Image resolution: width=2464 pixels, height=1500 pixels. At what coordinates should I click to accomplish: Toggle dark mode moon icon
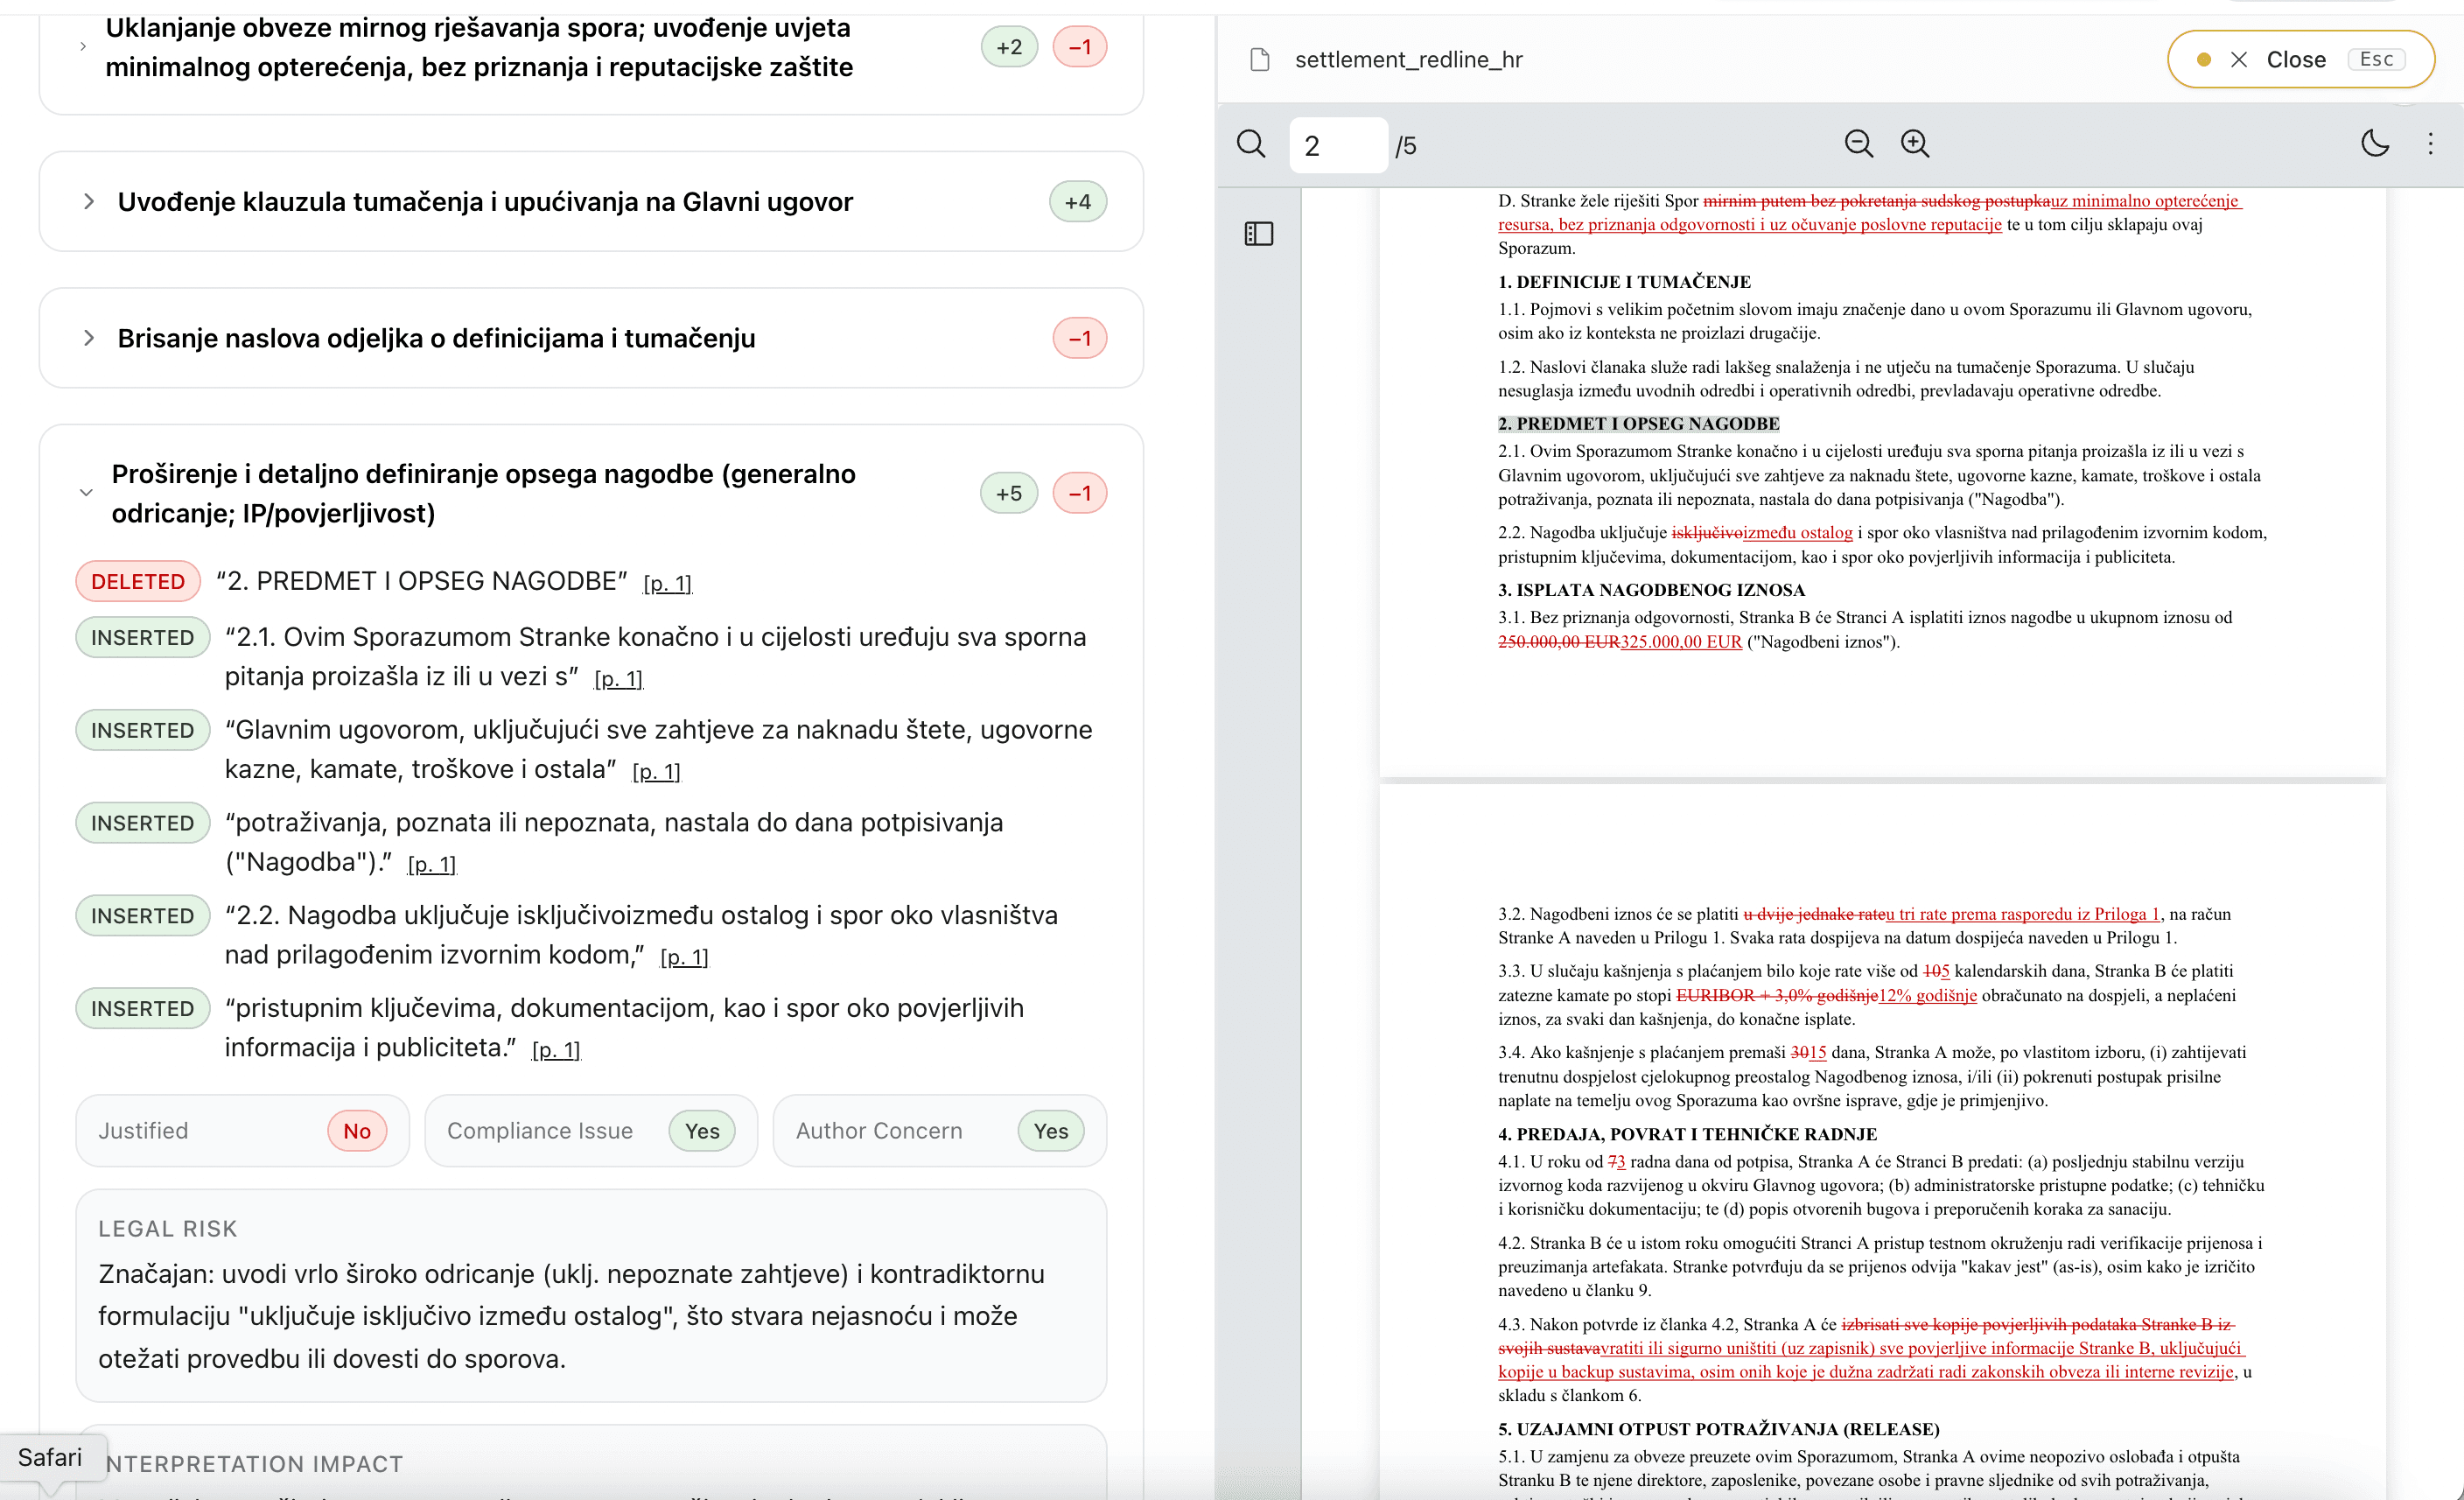pyautogui.click(x=2375, y=144)
